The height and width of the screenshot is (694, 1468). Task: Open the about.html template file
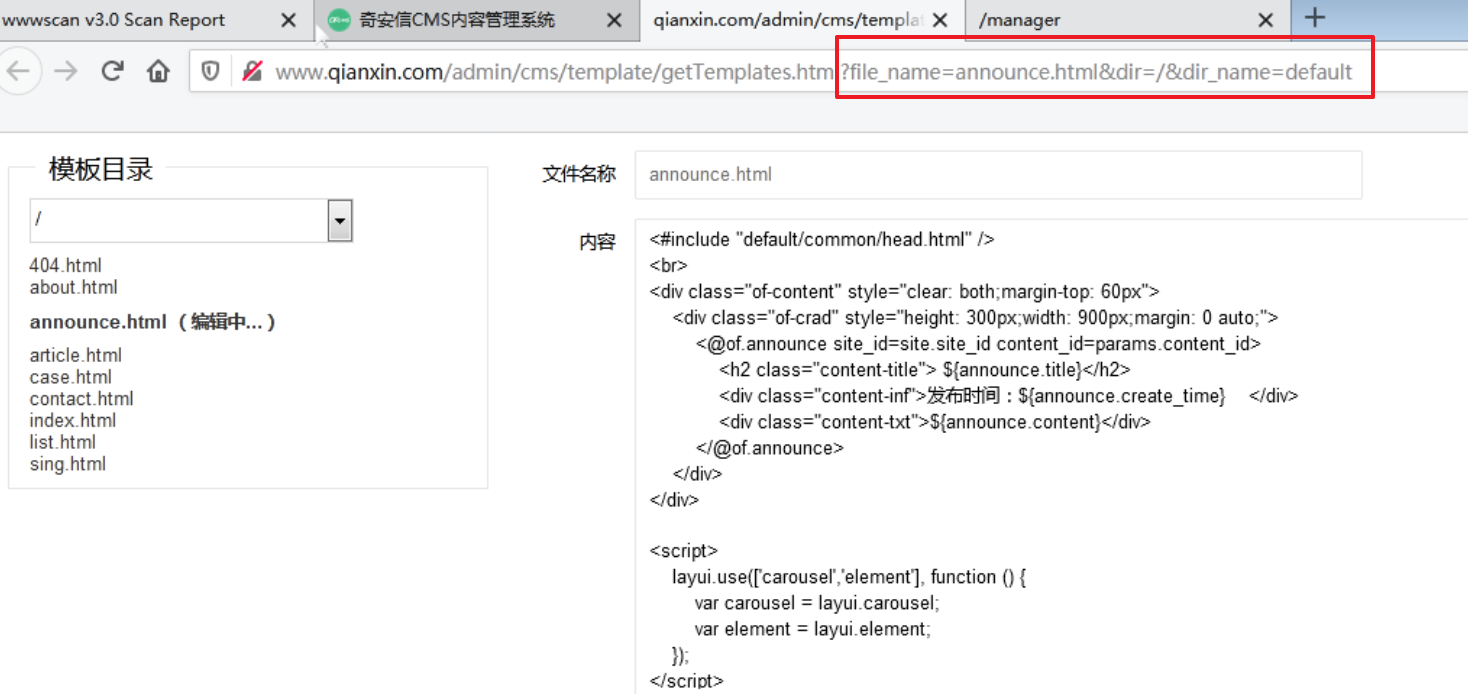pyautogui.click(x=74, y=288)
